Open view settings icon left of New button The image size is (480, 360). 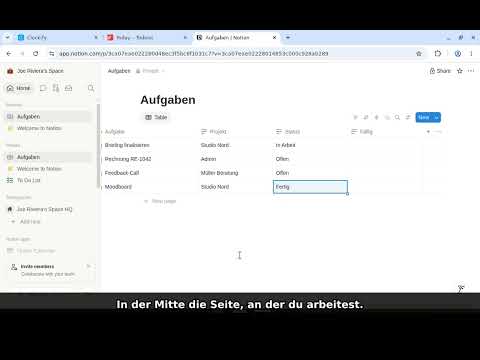[x=408, y=117]
